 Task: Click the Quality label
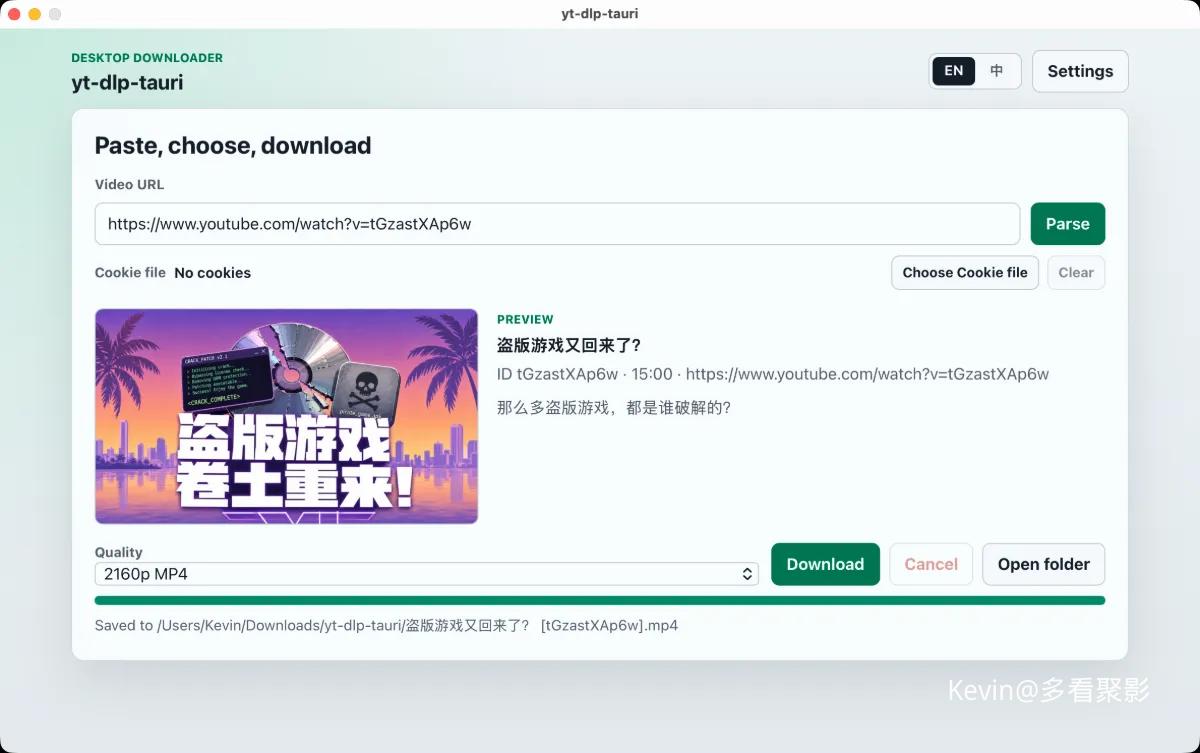119,552
